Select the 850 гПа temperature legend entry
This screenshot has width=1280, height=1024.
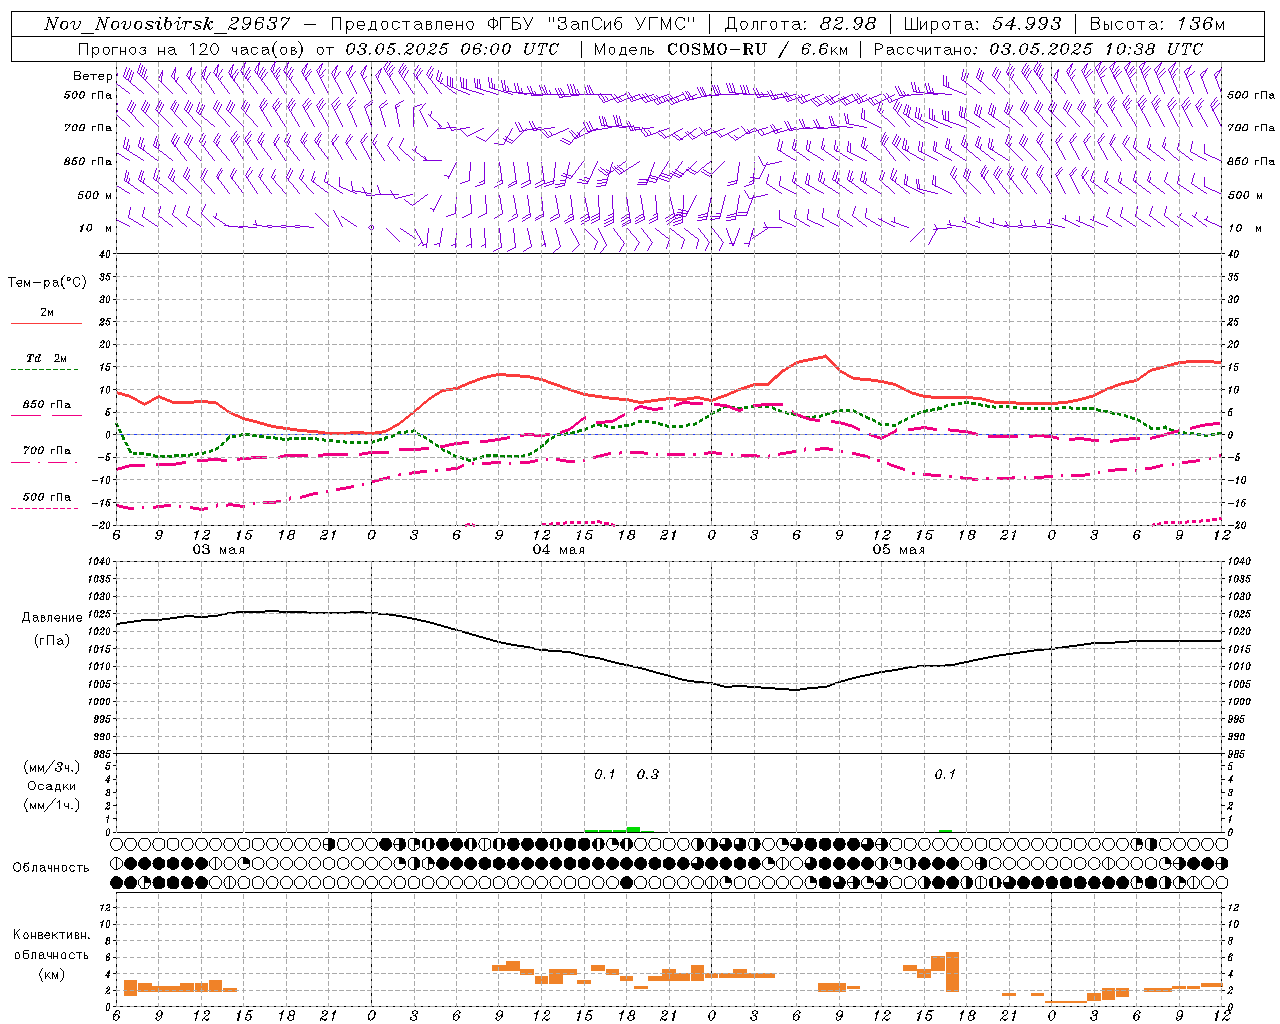[47, 405]
